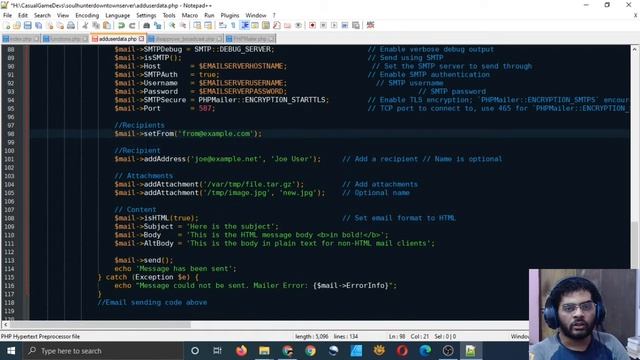Click the Open file toolbar icon
Viewport: 640px width, 360px height.
pyautogui.click(x=17, y=25)
